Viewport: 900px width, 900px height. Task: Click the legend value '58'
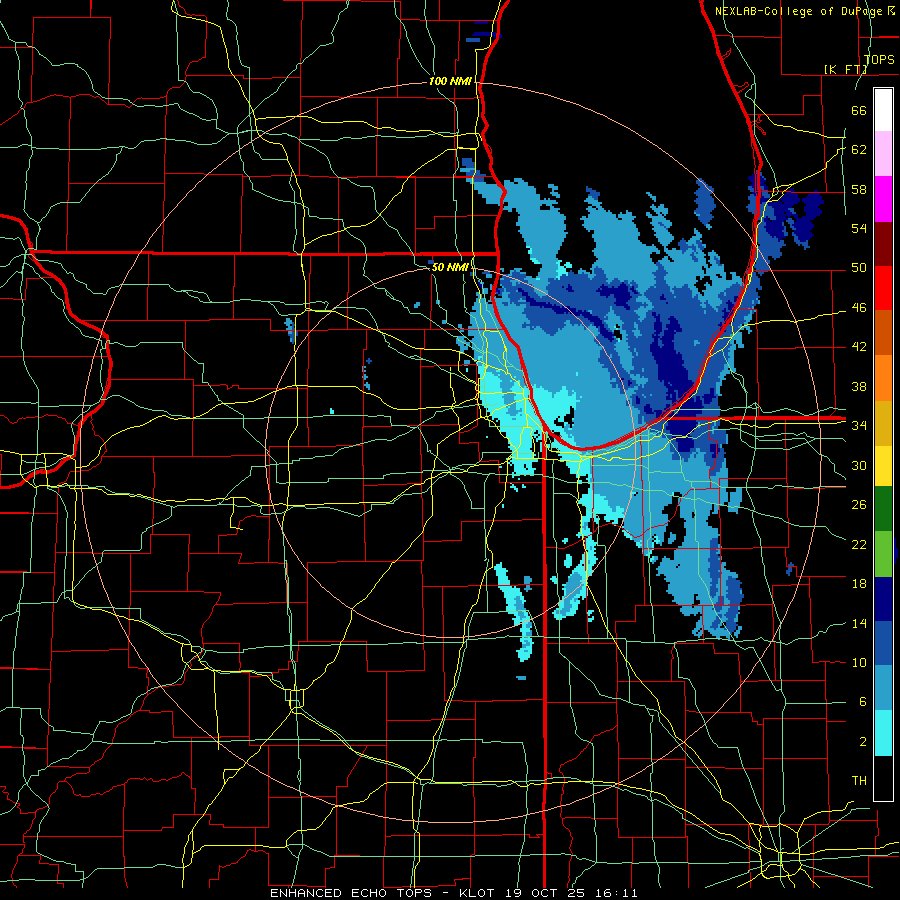(859, 189)
